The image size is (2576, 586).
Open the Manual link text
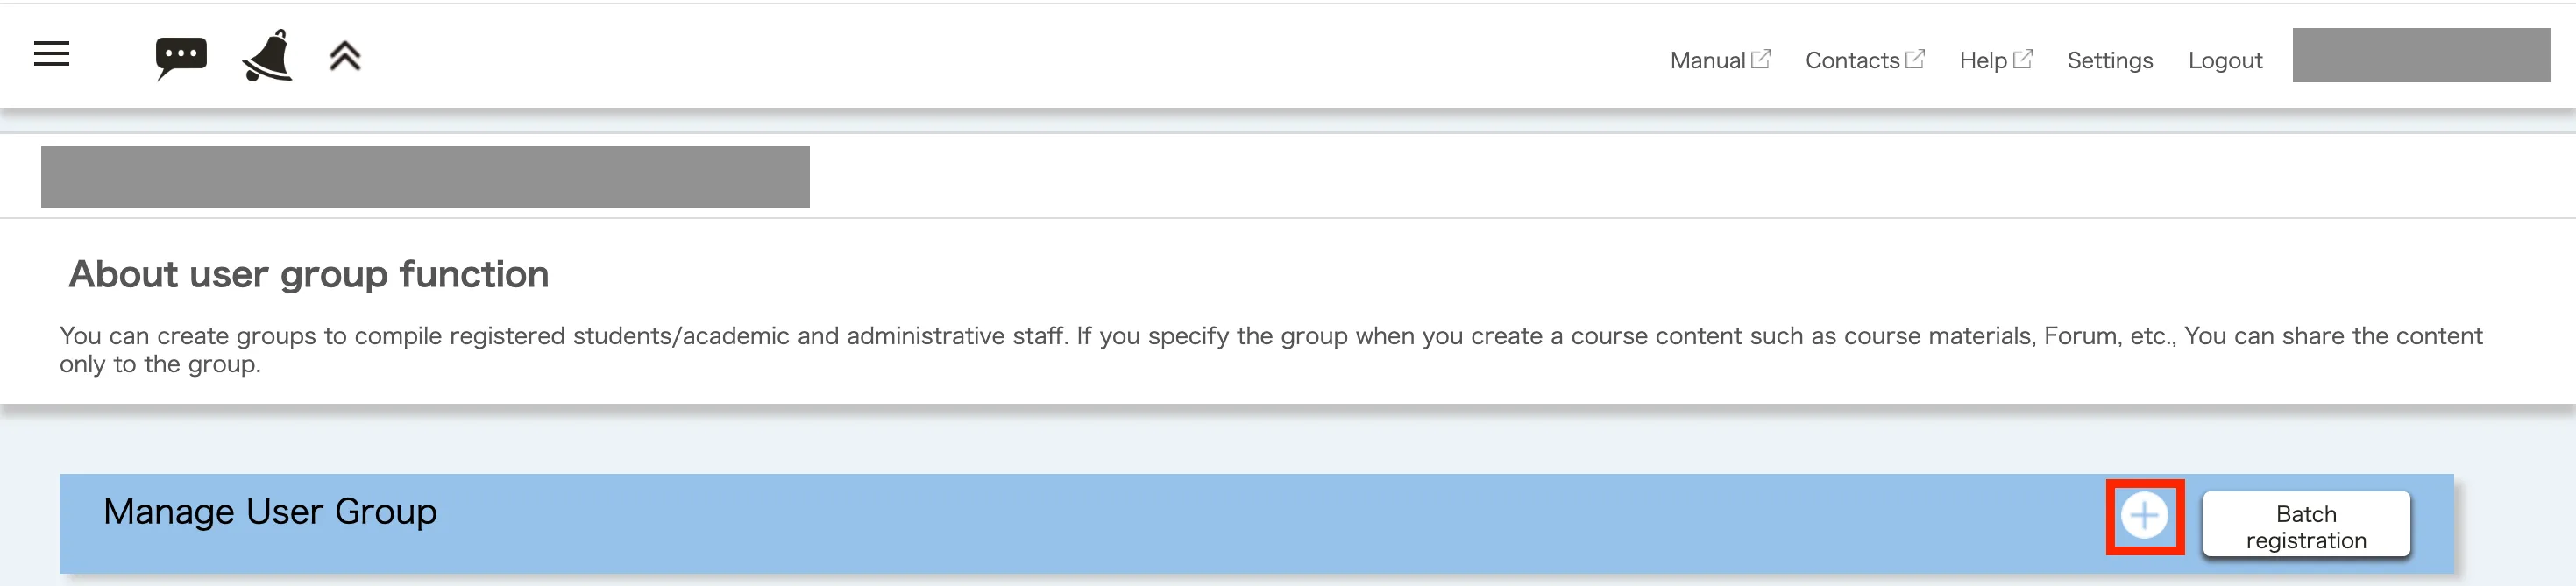pyautogui.click(x=1707, y=61)
